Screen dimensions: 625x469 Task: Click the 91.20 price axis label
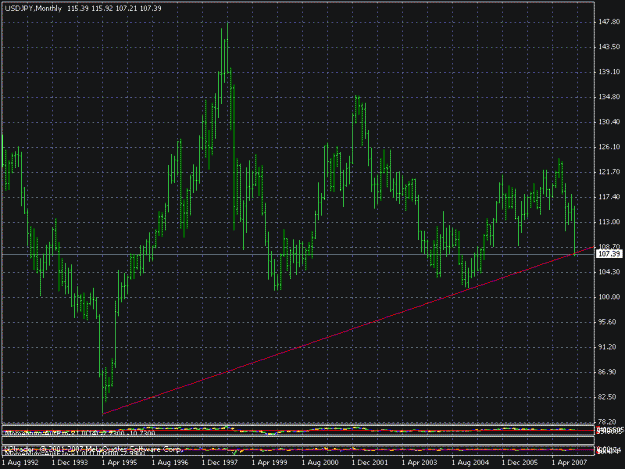pos(609,347)
